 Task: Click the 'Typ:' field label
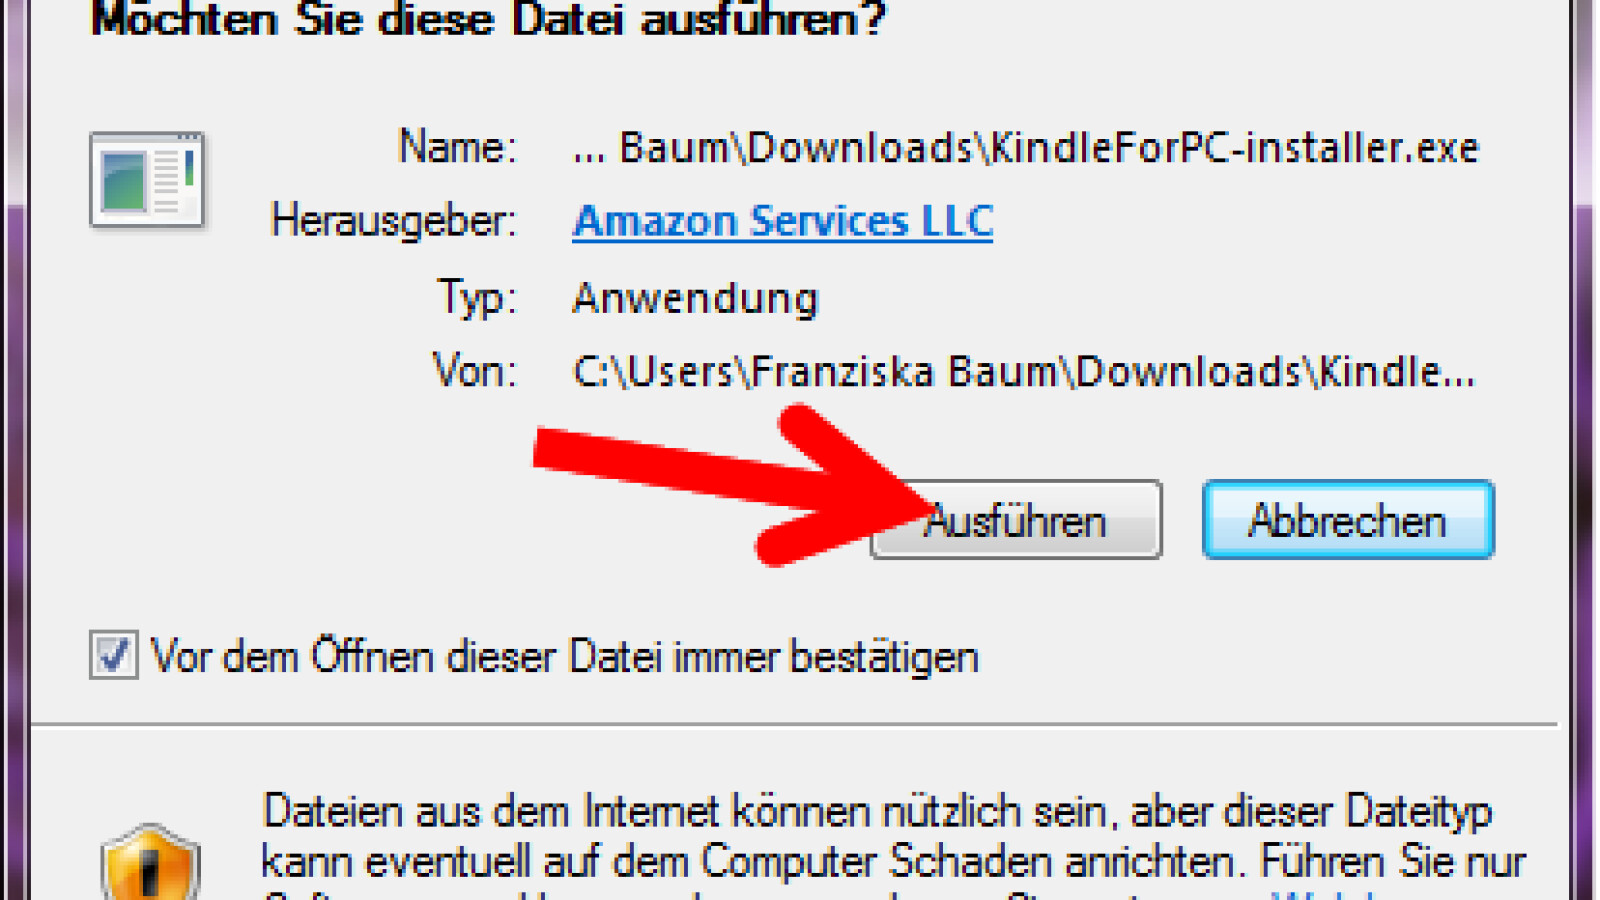[x=477, y=298]
